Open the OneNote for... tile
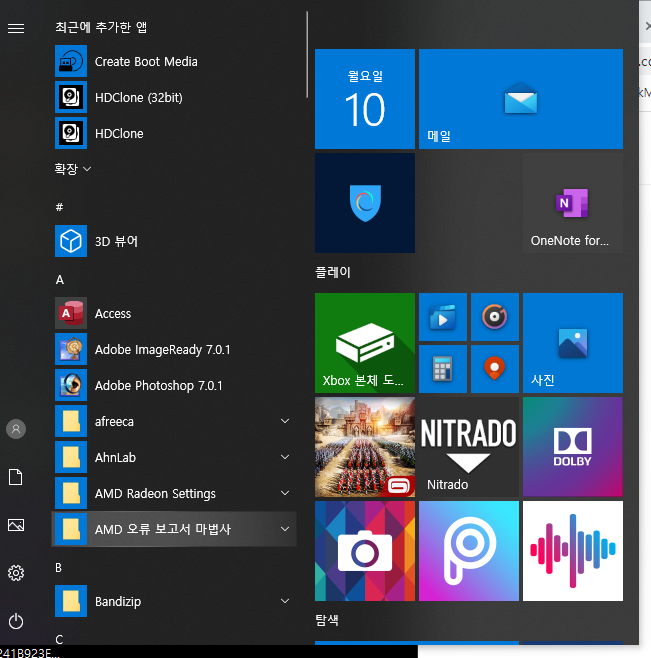Image resolution: width=651 pixels, height=658 pixels. pos(573,203)
